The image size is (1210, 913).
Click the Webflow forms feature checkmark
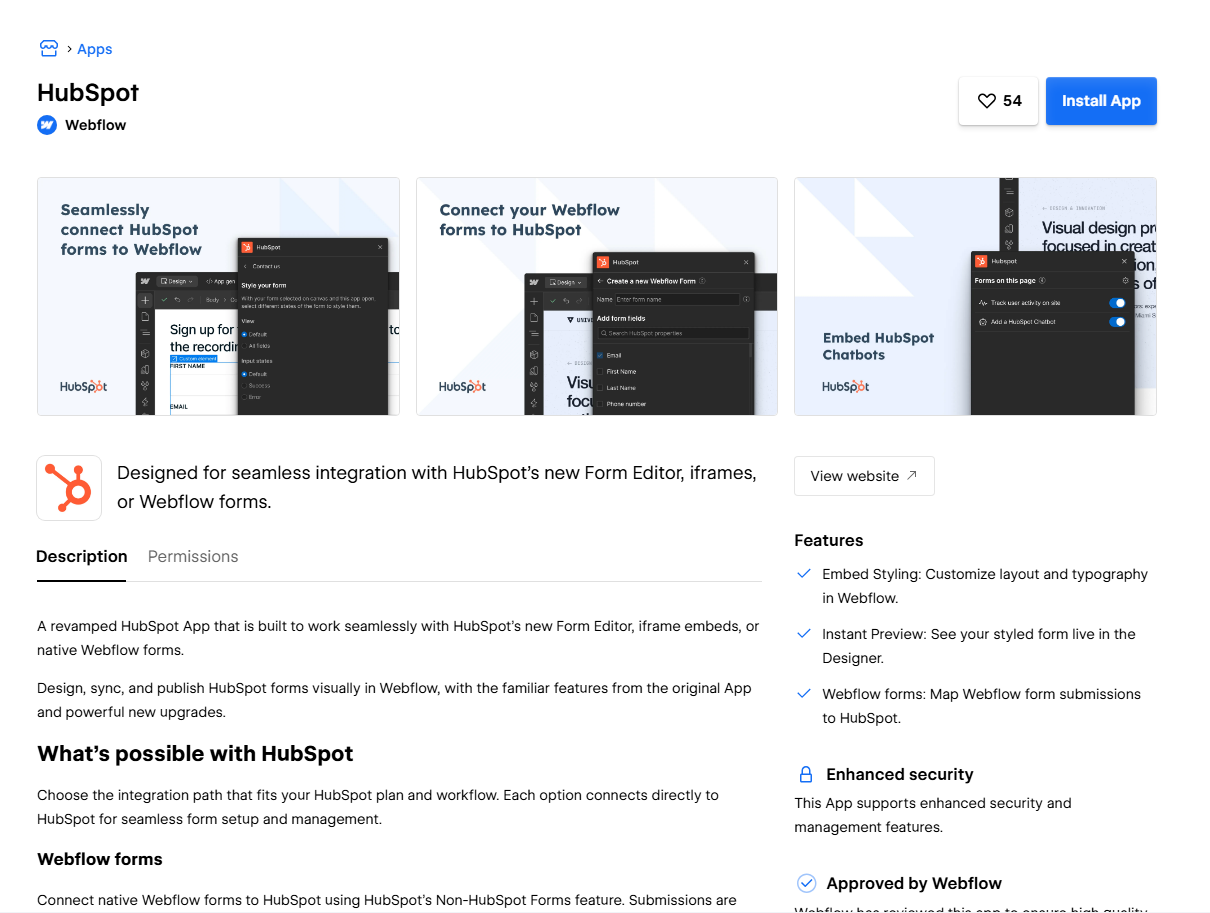[804, 693]
